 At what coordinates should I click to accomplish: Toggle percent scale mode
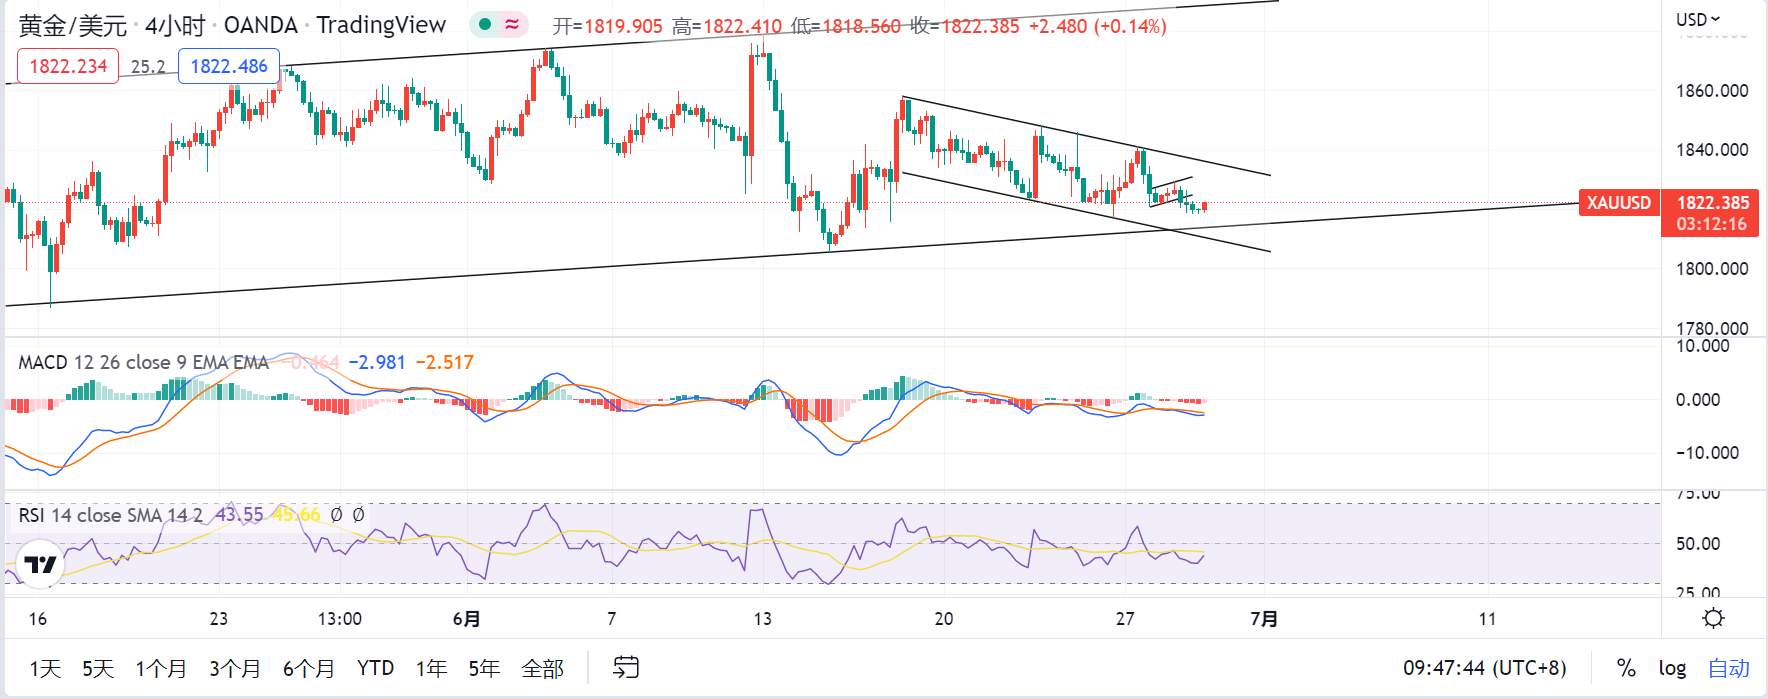(x=1627, y=667)
